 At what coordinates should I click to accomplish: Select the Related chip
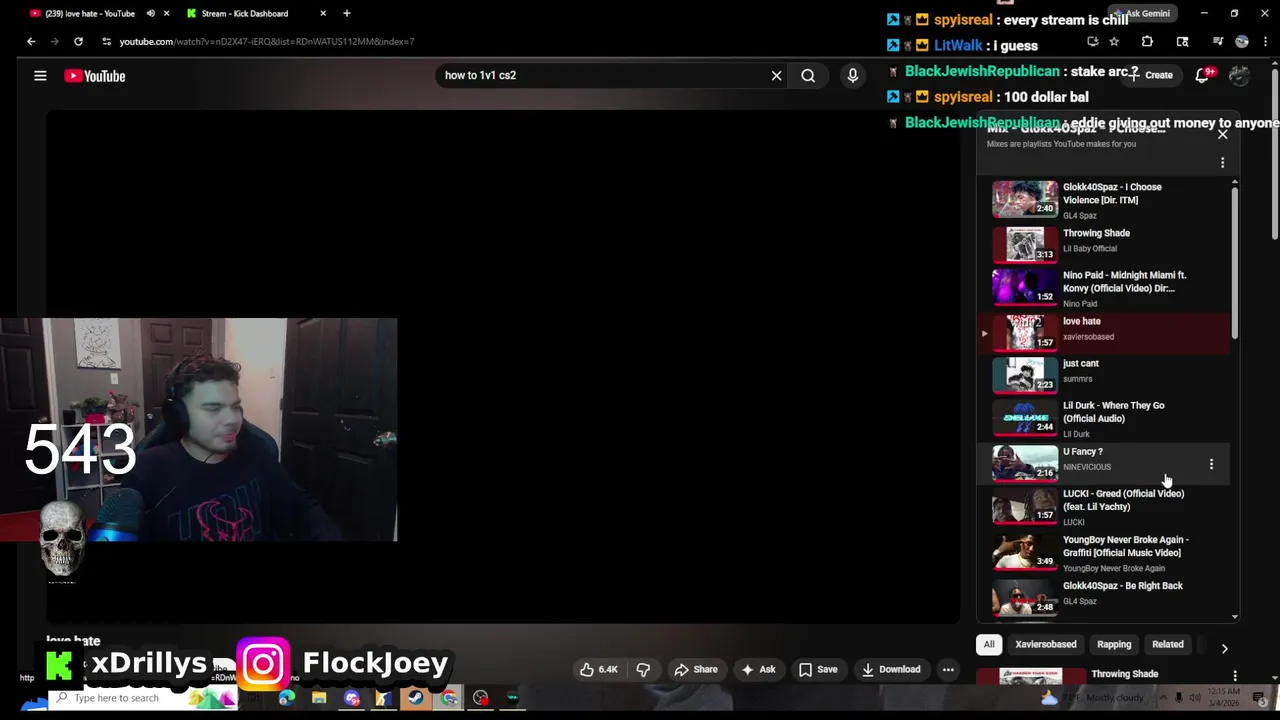[x=1168, y=645]
